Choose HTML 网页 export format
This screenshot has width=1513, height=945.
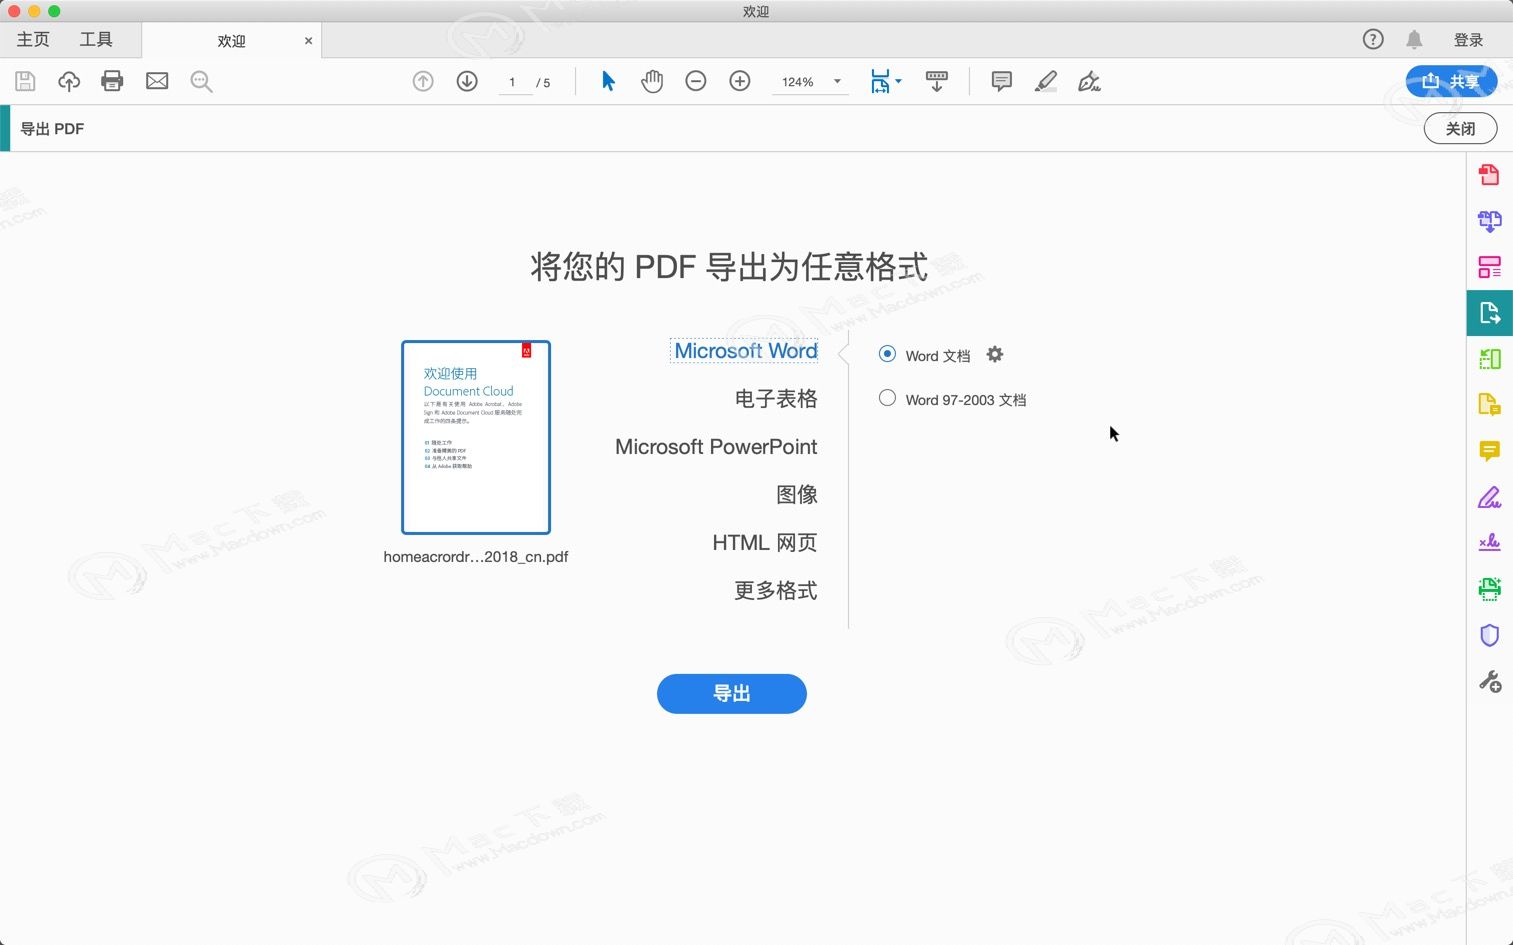coord(765,543)
